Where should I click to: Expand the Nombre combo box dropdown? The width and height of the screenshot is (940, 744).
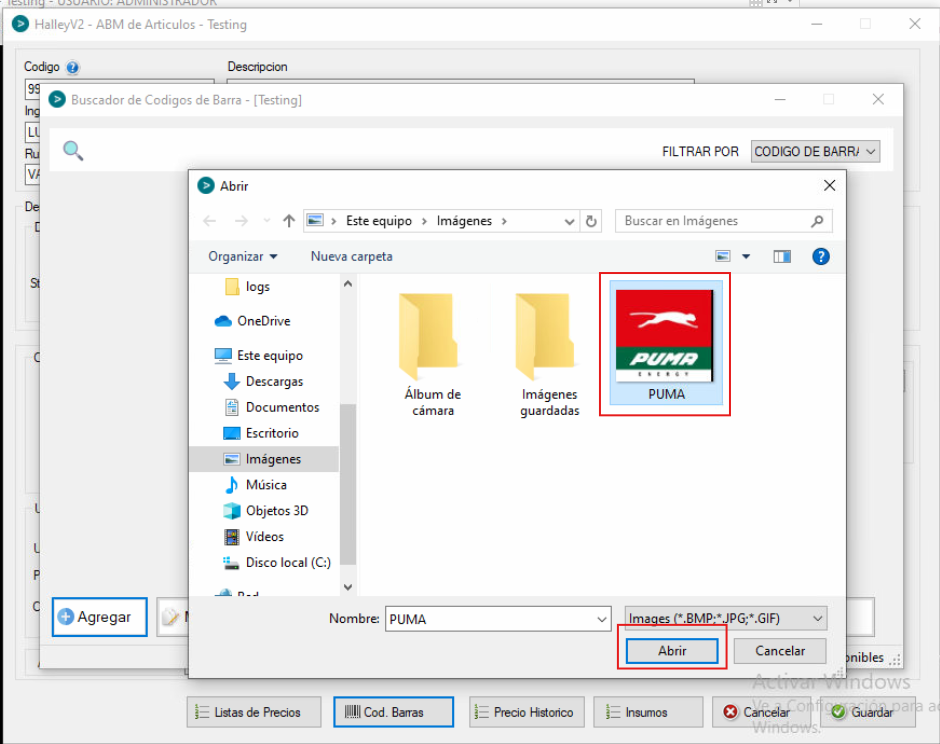click(602, 619)
